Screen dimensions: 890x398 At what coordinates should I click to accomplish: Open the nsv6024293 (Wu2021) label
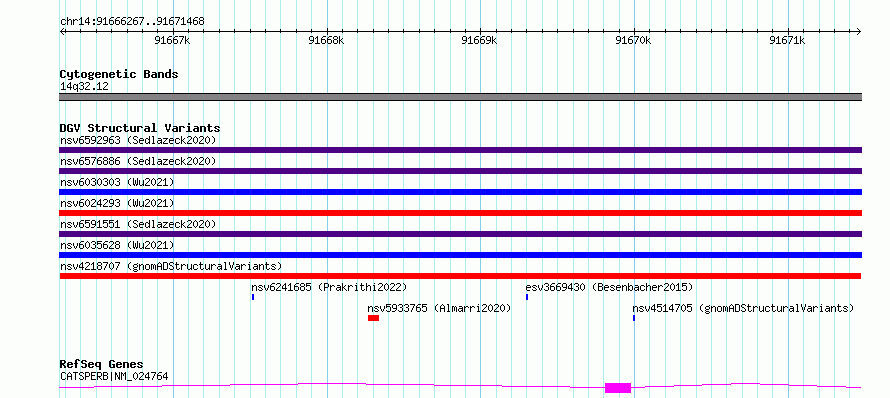click(117, 203)
